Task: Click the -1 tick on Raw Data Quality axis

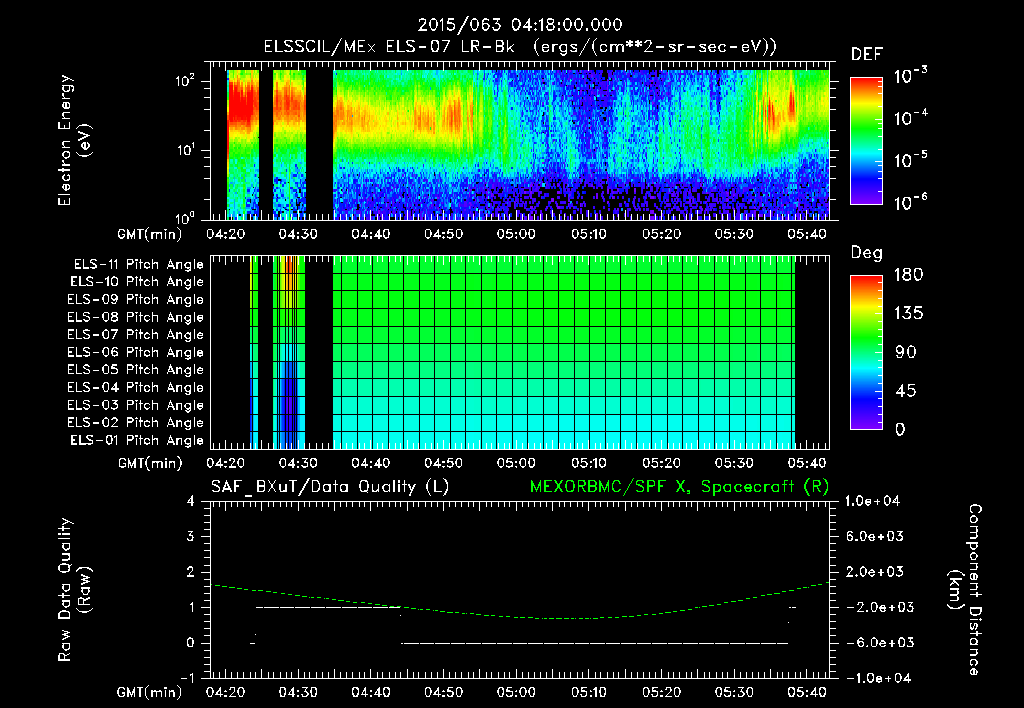Action: coord(187,678)
